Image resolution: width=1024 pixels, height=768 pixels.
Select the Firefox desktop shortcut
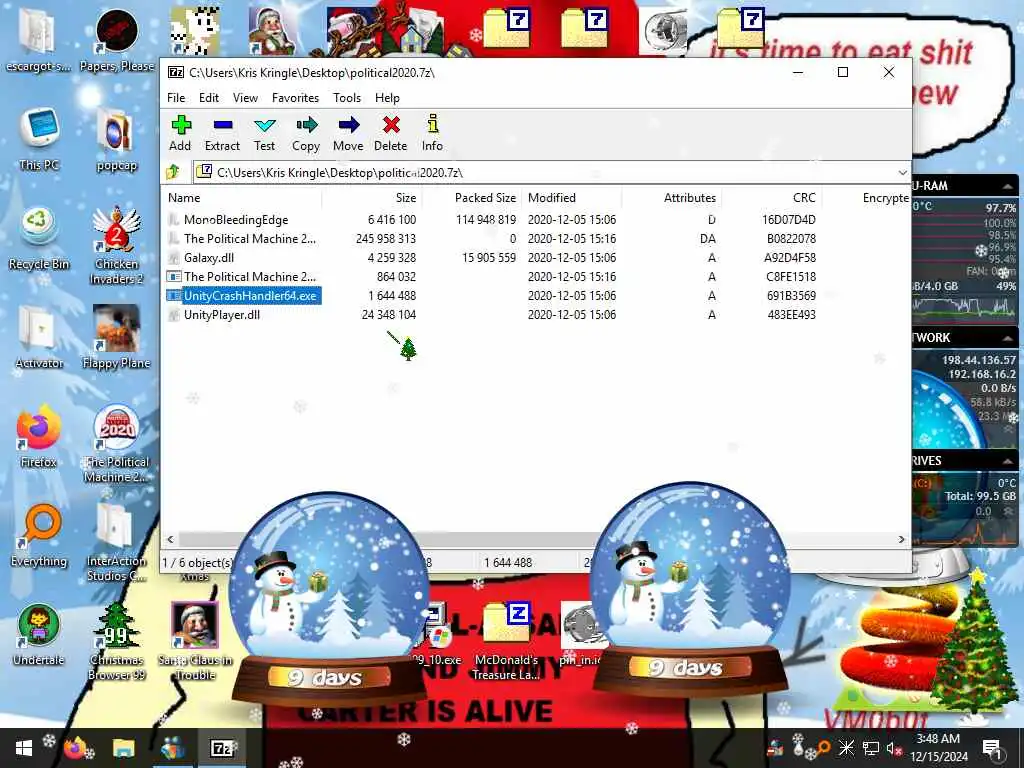click(x=39, y=436)
